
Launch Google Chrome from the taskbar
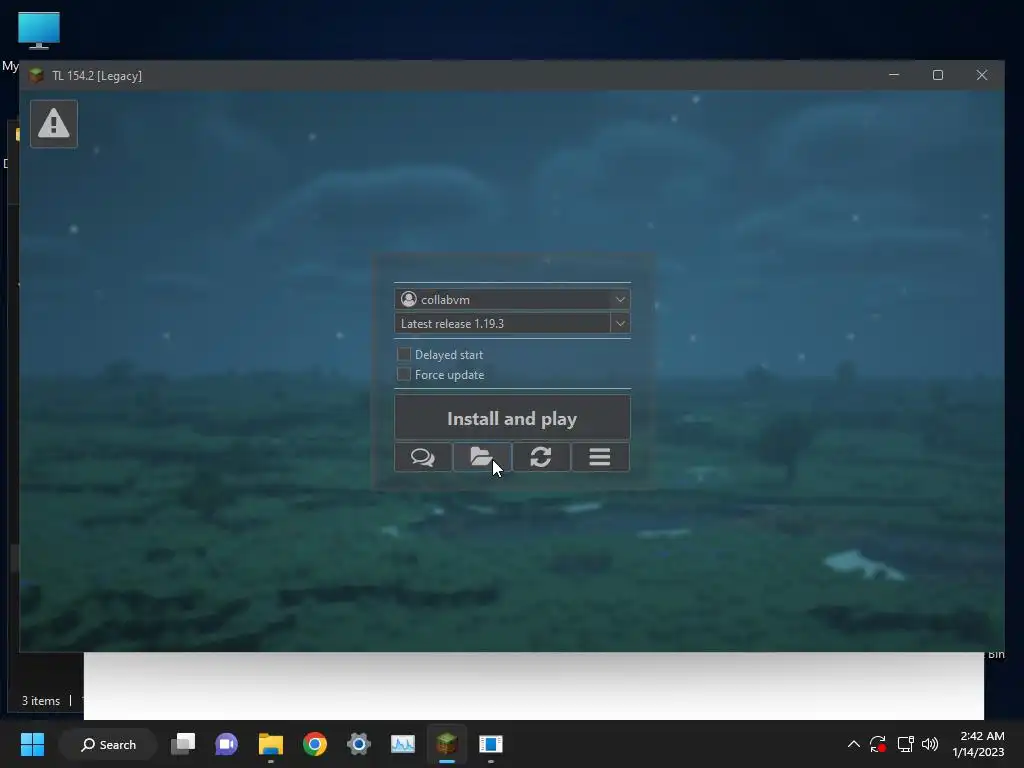click(x=315, y=744)
